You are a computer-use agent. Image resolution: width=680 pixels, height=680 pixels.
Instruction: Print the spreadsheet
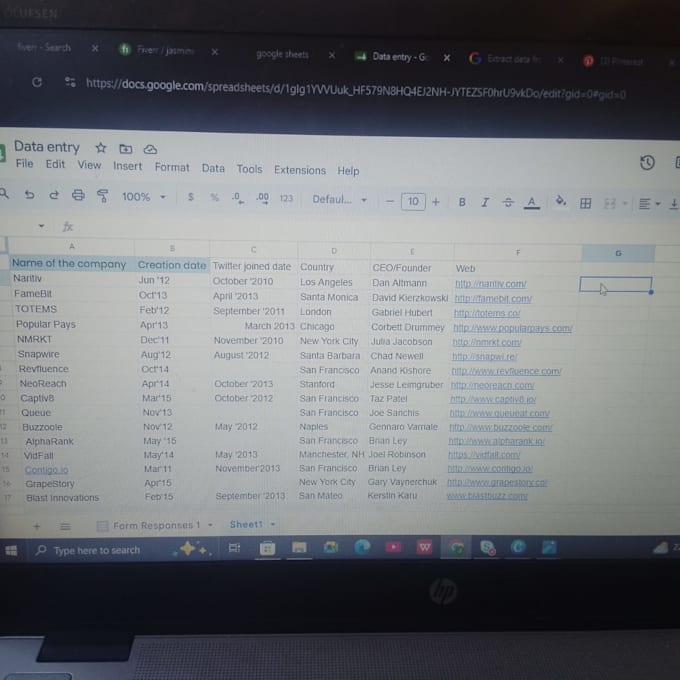(x=78, y=196)
